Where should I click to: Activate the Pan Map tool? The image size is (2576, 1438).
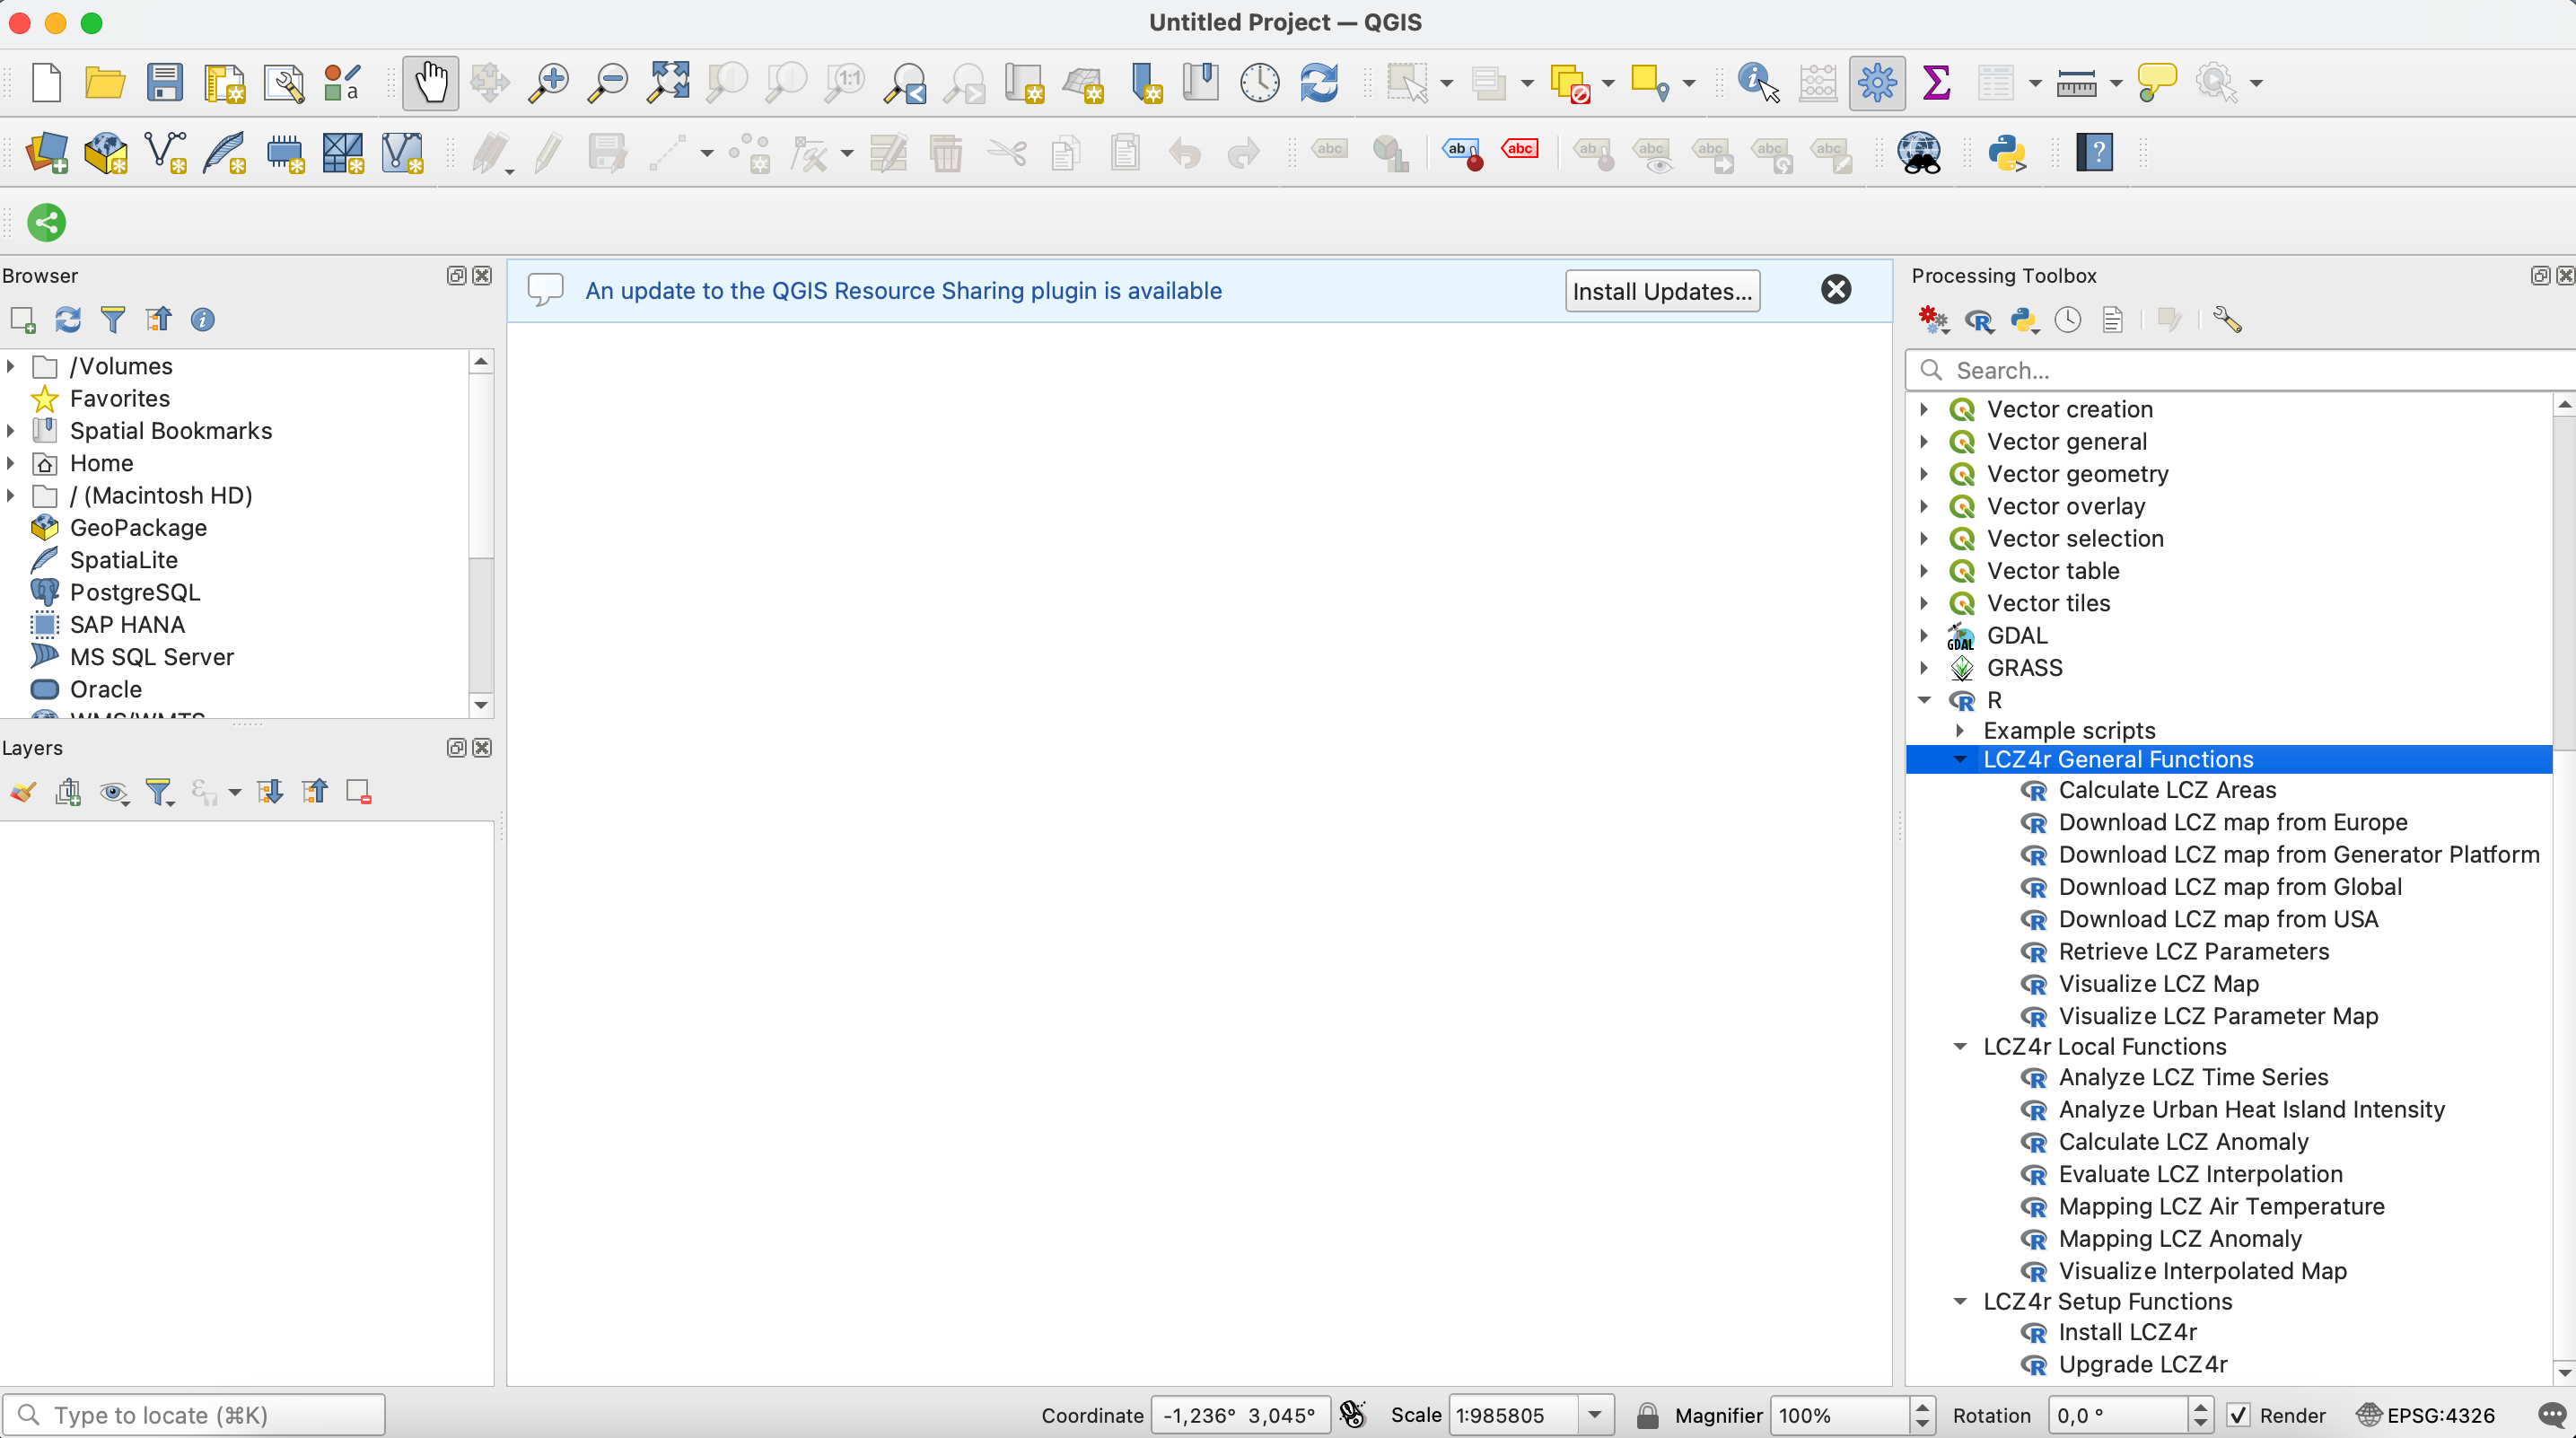pyautogui.click(x=430, y=83)
